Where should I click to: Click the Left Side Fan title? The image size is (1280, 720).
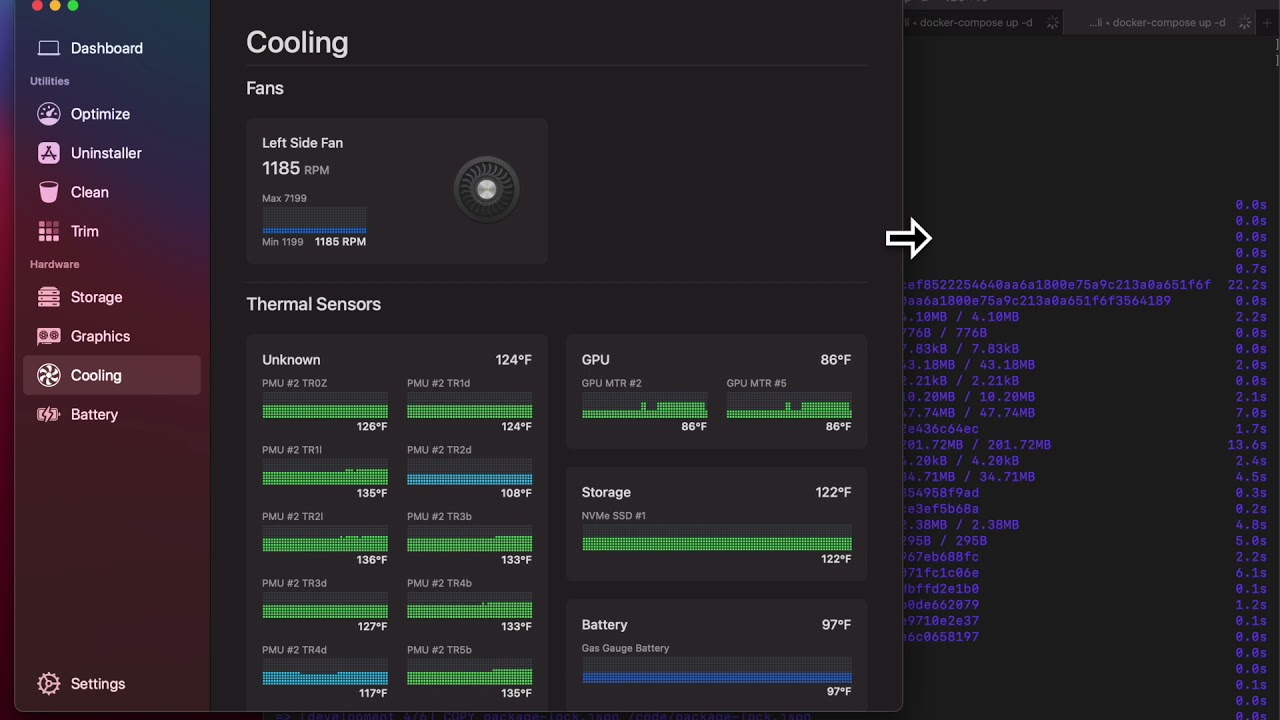[x=302, y=143]
